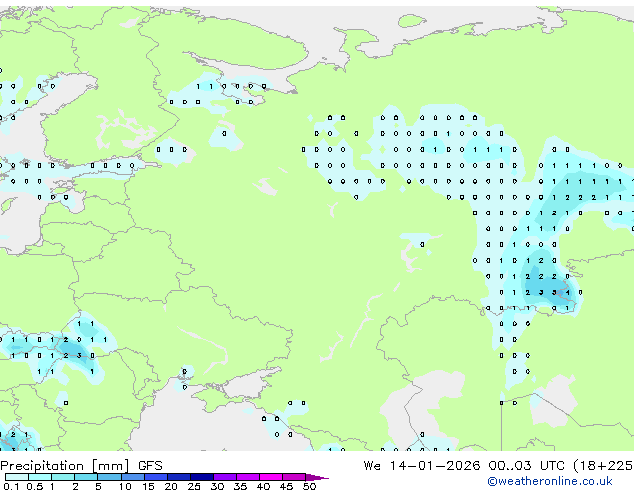
Task: Pick the 0.5–1 mm legend color swatch
Action: click(40, 477)
